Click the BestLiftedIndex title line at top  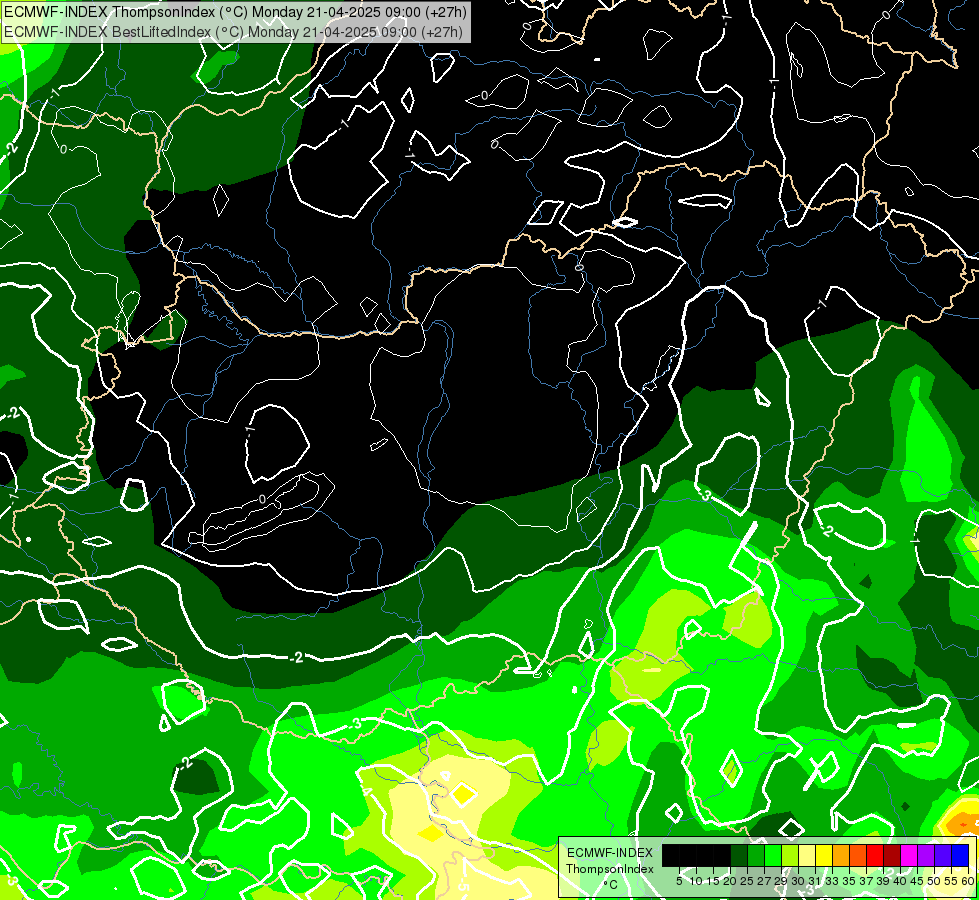tap(234, 31)
